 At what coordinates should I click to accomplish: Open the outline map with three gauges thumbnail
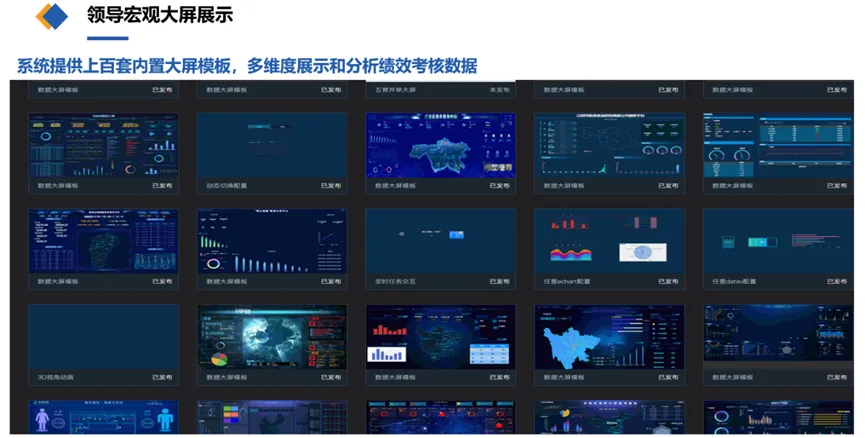click(610, 146)
